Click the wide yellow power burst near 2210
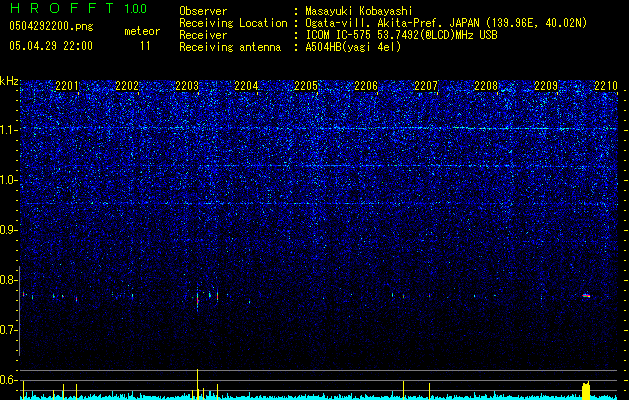This screenshot has height=400, width=629. coord(586,390)
